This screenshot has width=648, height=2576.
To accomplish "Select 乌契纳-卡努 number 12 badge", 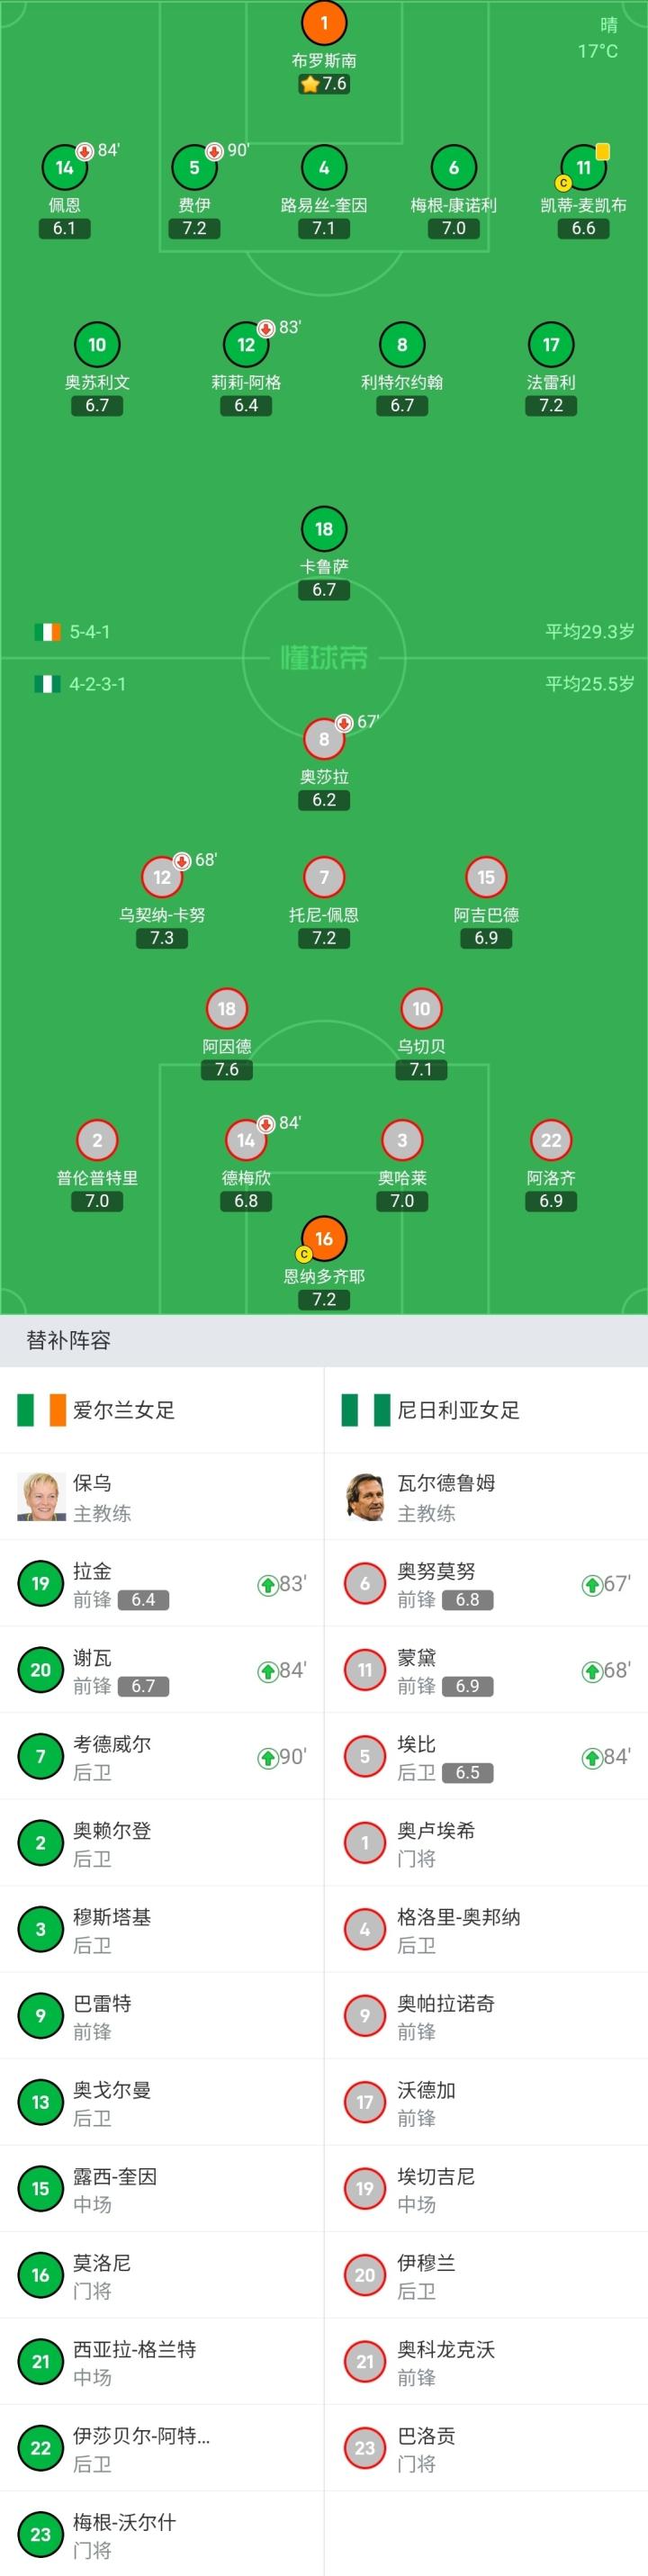I will (162, 877).
